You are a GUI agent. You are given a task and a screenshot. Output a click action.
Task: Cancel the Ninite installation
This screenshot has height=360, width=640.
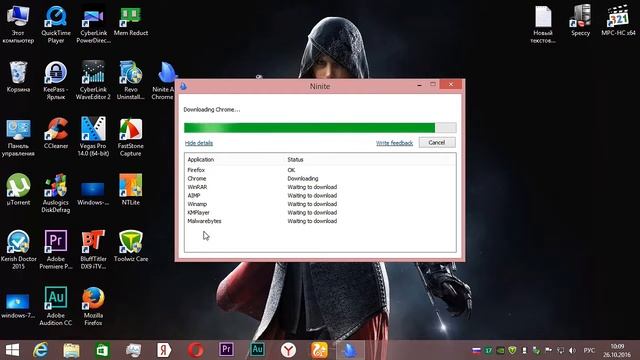click(437, 142)
